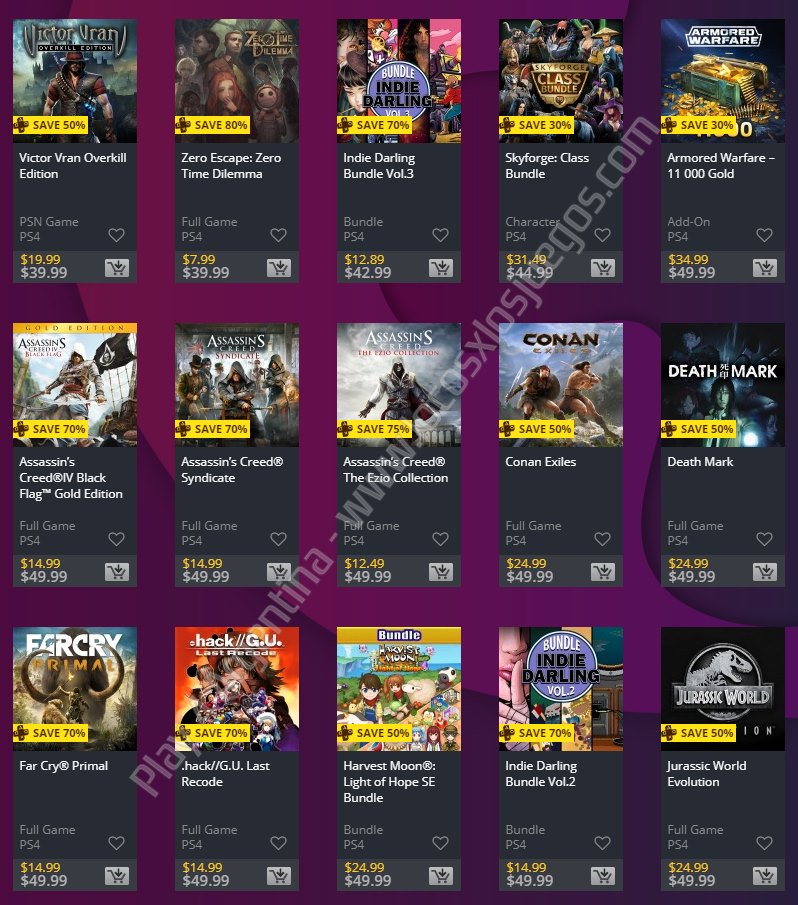Add Zero Time Dilemma to cart
The width and height of the screenshot is (798, 905).
tap(279, 267)
